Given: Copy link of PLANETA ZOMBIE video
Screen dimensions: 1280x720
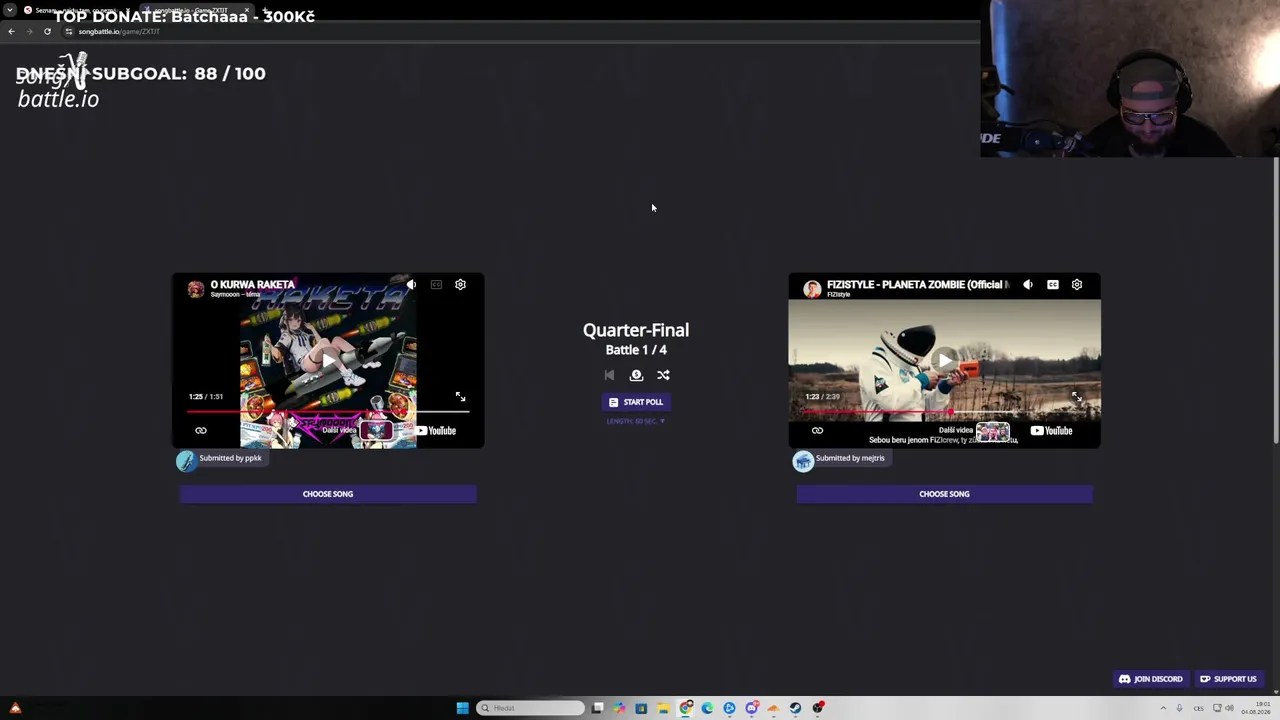Looking at the screenshot, I should pos(817,431).
